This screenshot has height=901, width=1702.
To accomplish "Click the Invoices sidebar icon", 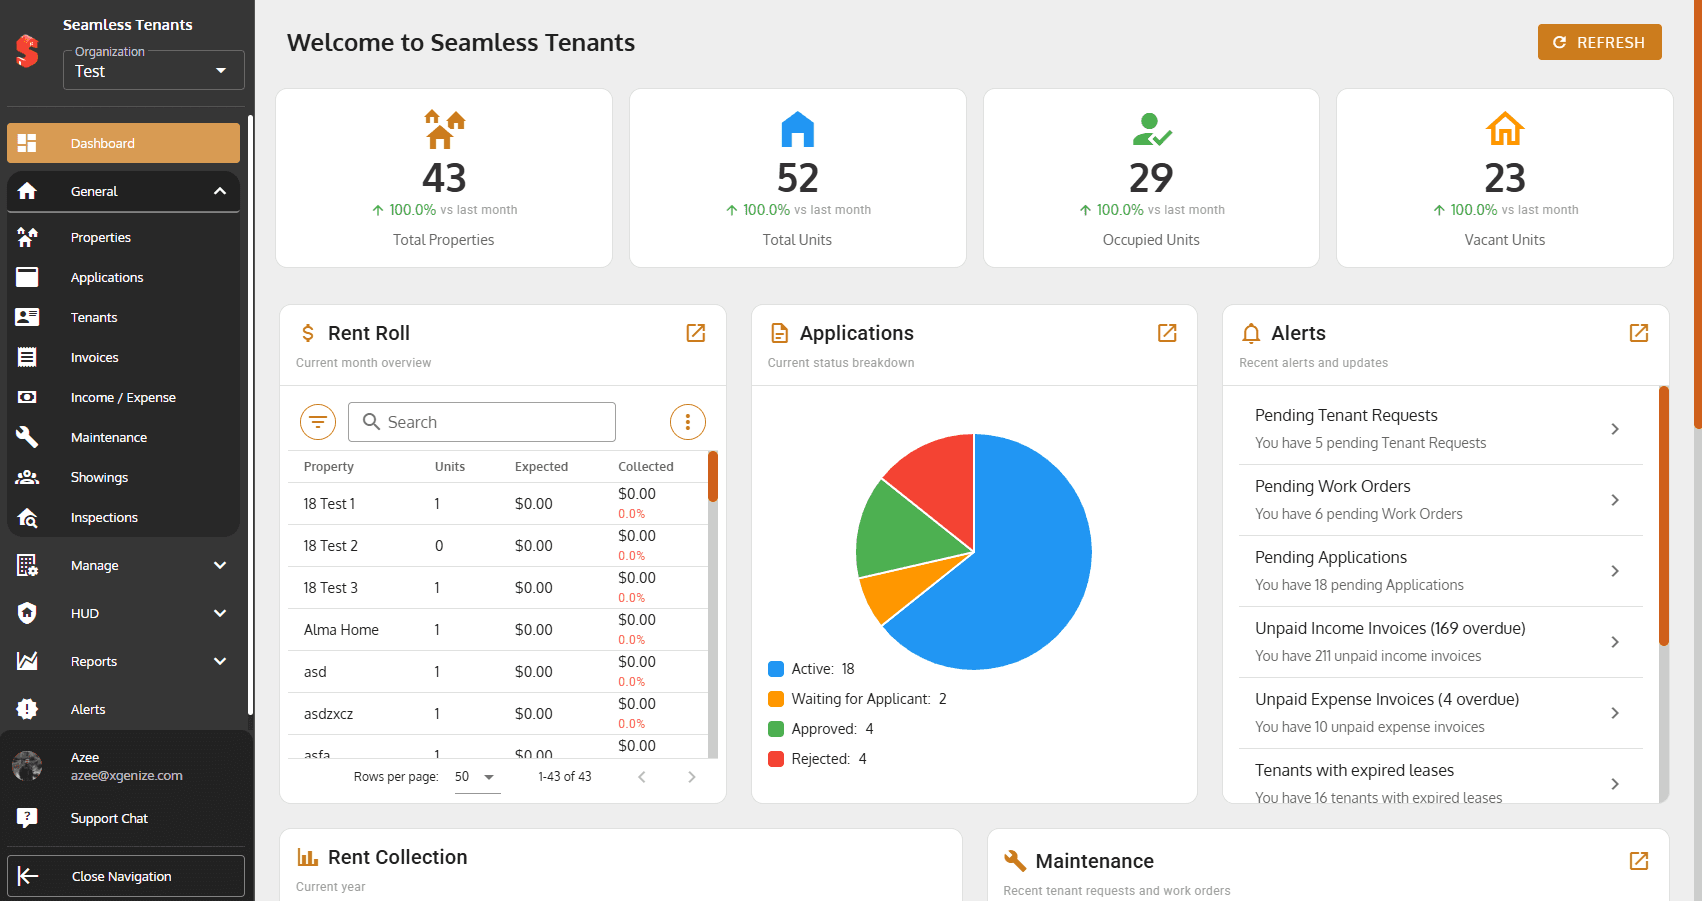I will point(27,357).
